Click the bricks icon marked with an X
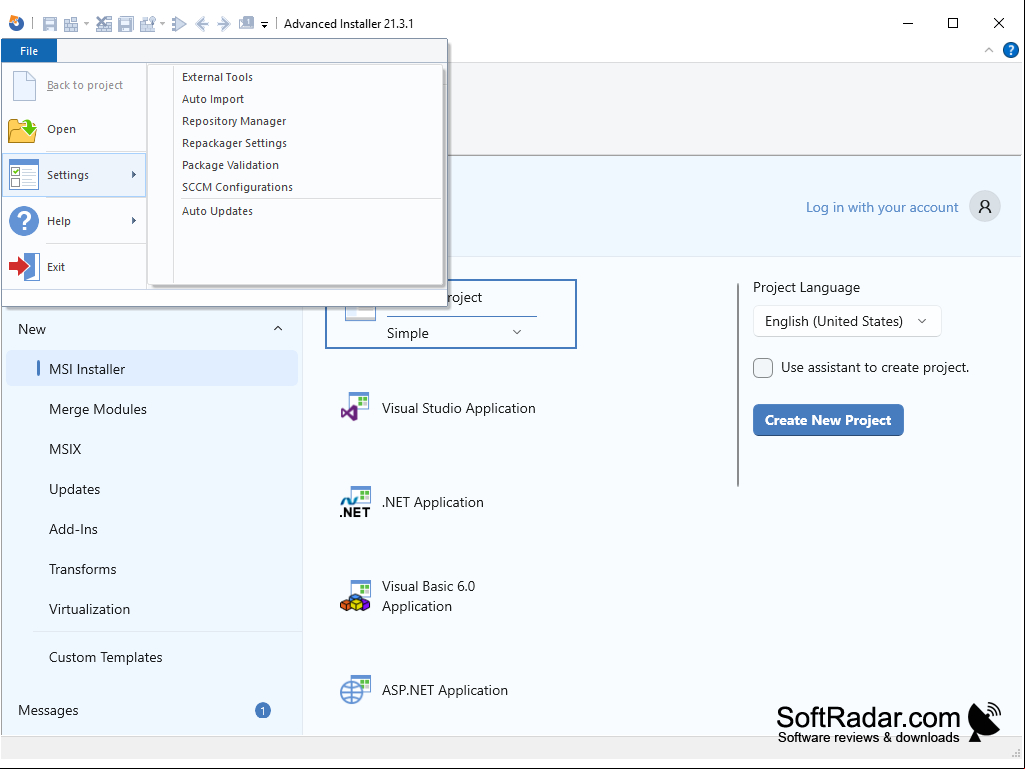Image resolution: width=1025 pixels, height=769 pixels. click(104, 24)
